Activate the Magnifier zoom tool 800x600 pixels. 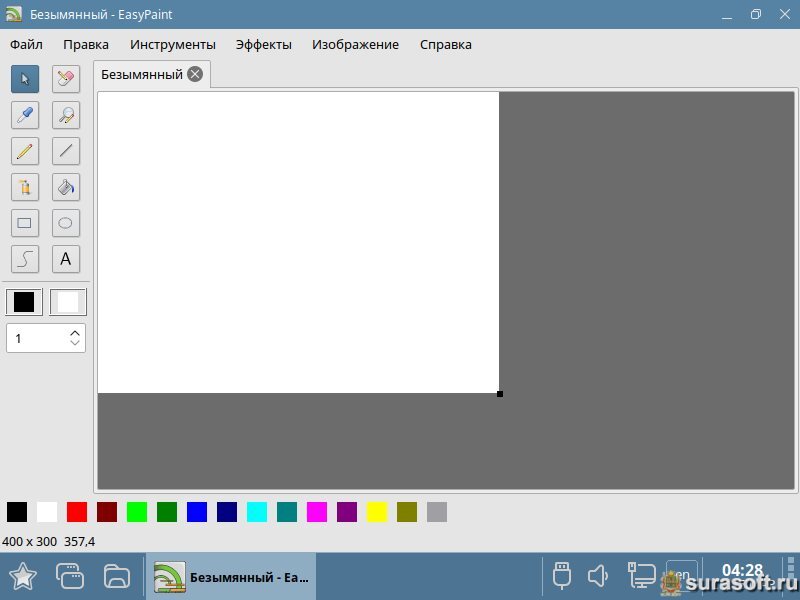point(66,115)
